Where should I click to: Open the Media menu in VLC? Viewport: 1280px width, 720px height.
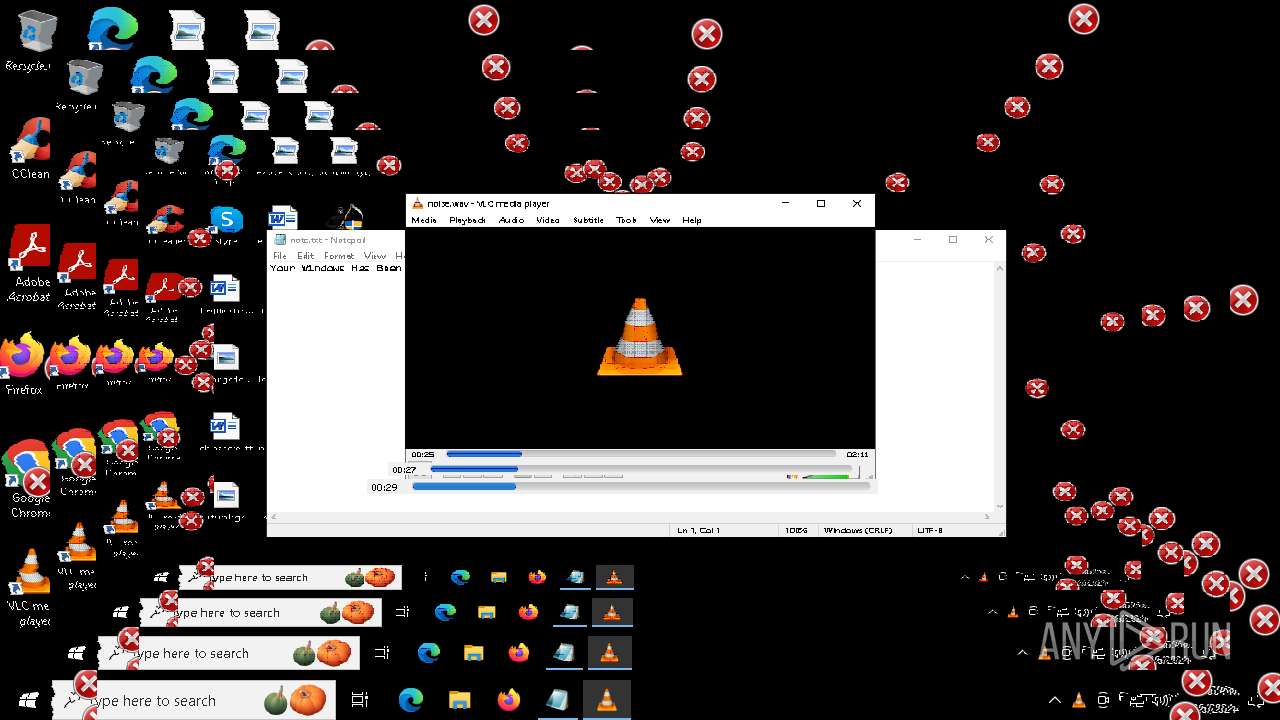[424, 220]
